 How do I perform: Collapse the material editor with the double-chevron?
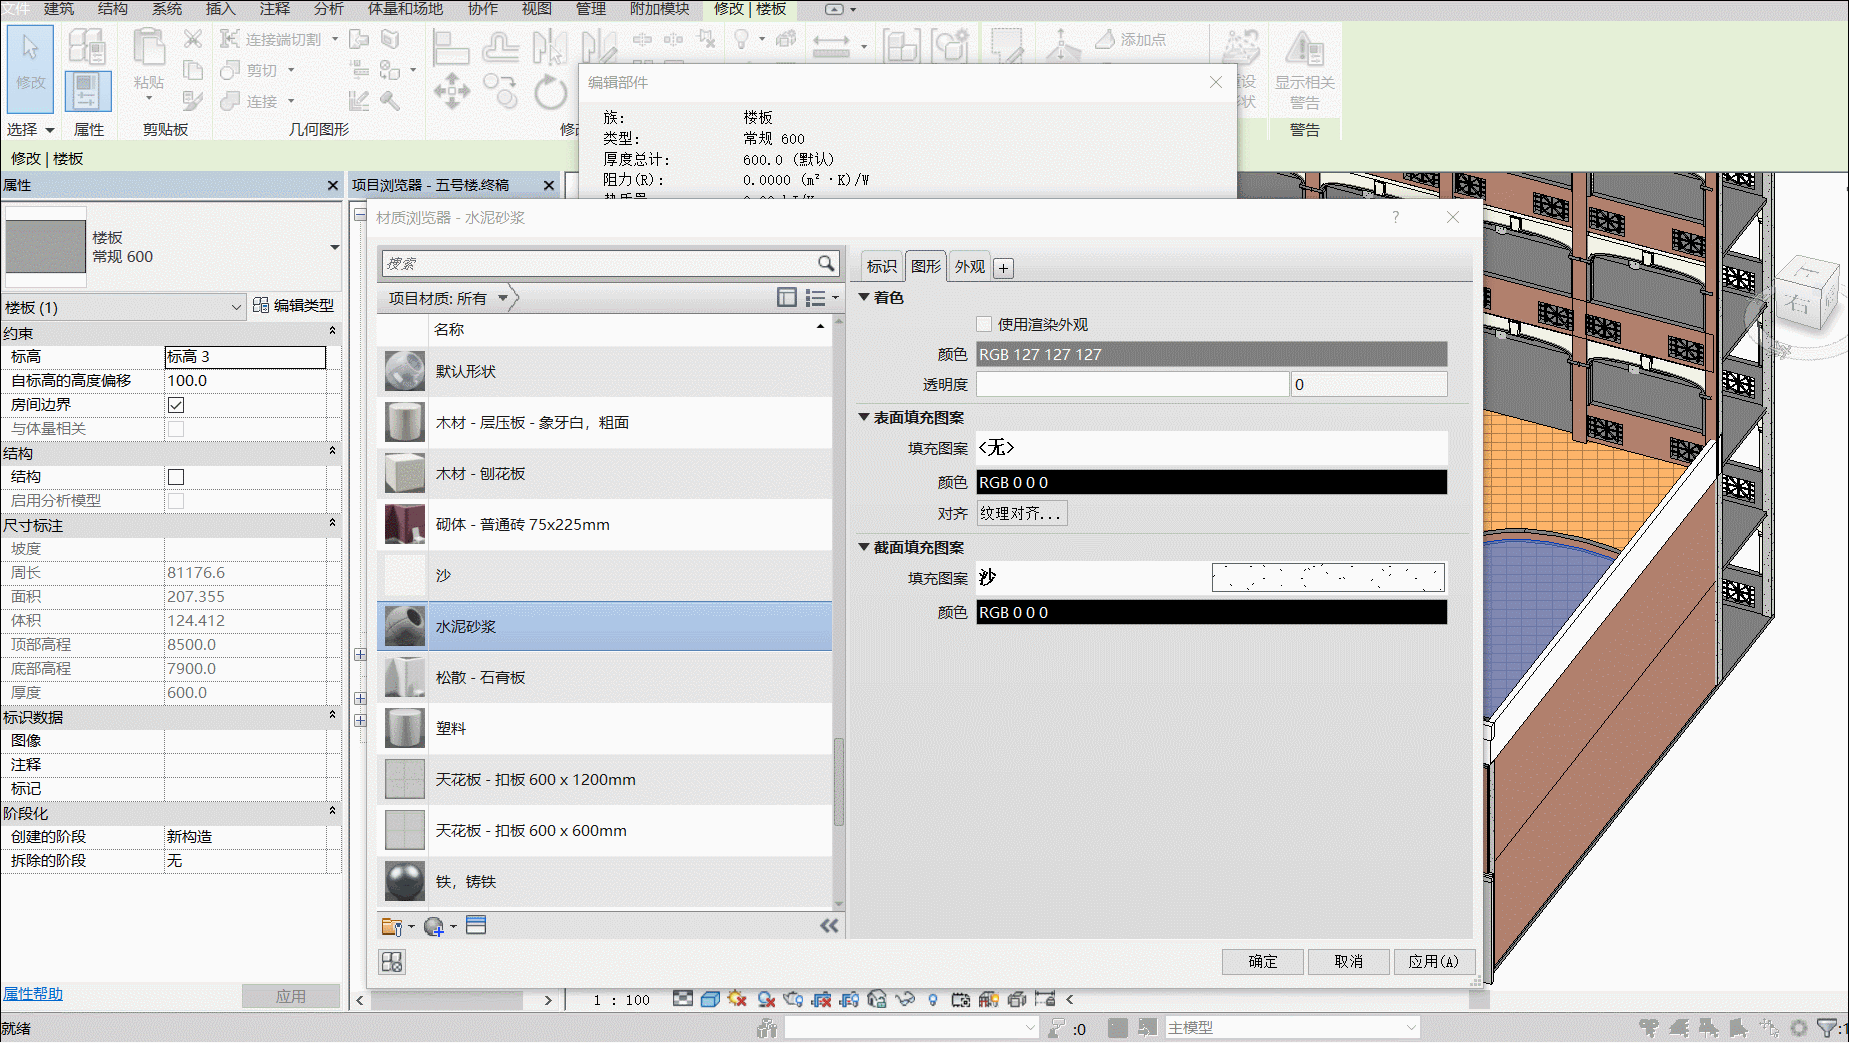pos(829,926)
